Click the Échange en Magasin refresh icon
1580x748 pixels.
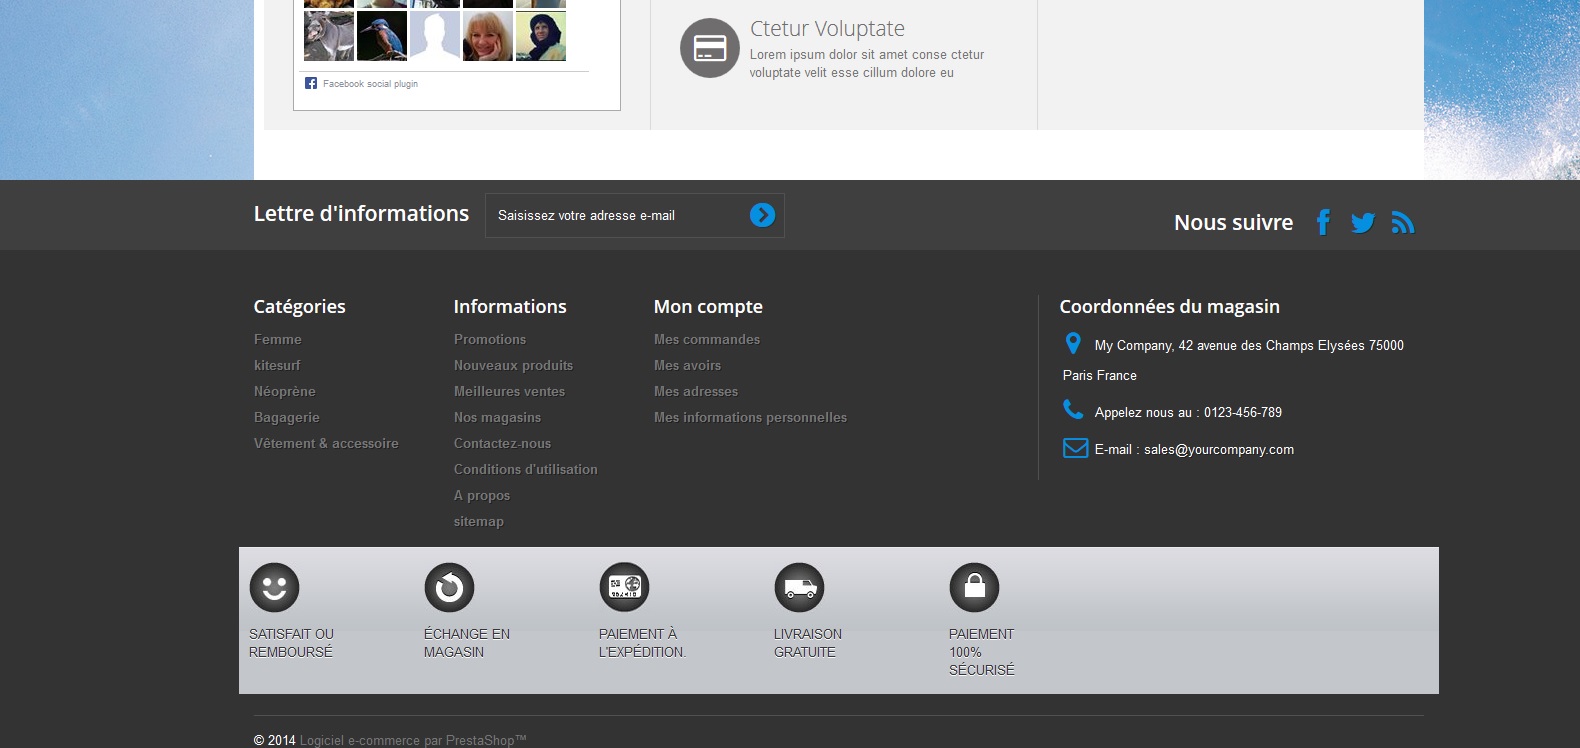point(449,587)
